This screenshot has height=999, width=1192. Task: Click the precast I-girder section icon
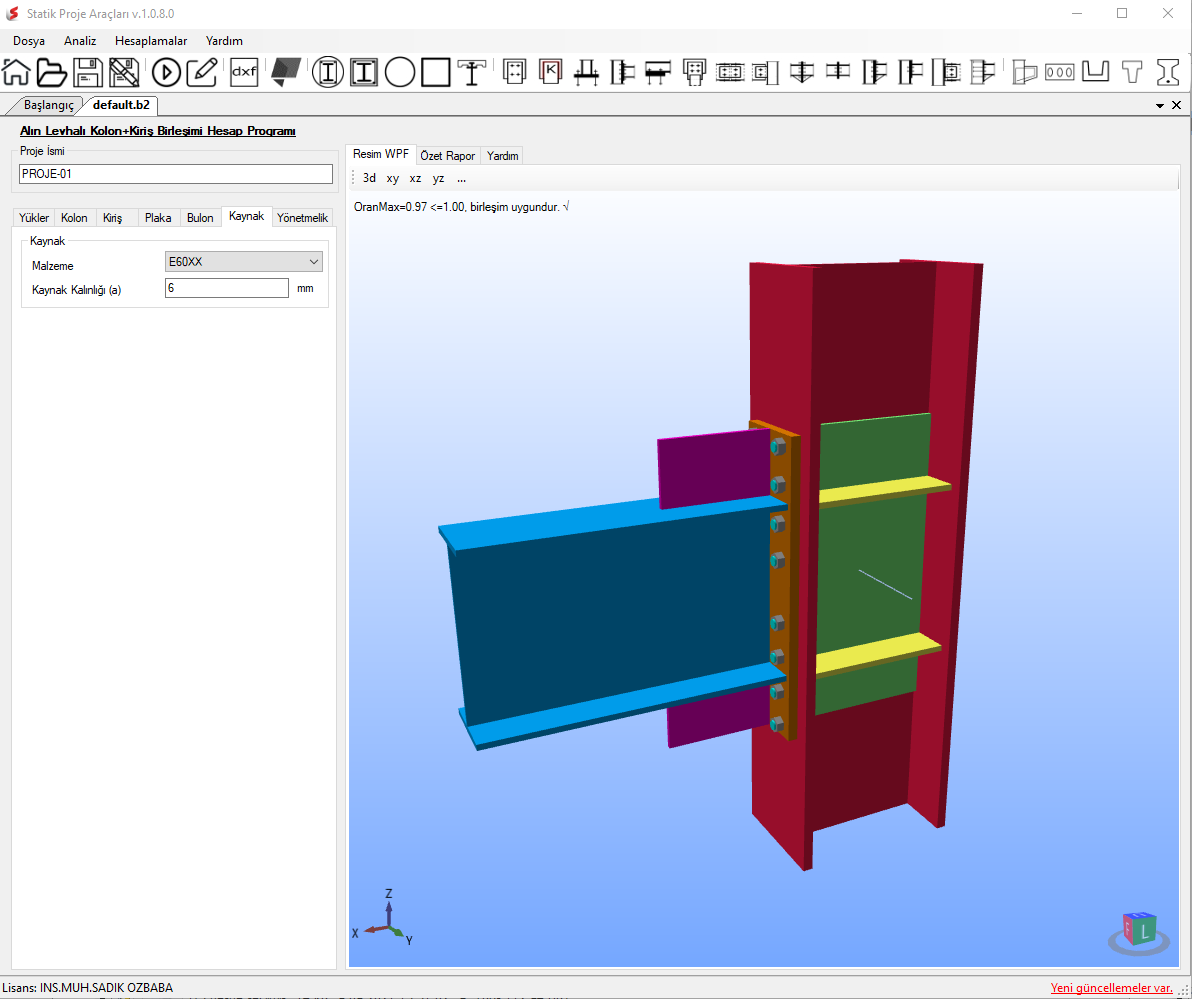pyautogui.click(x=1168, y=71)
